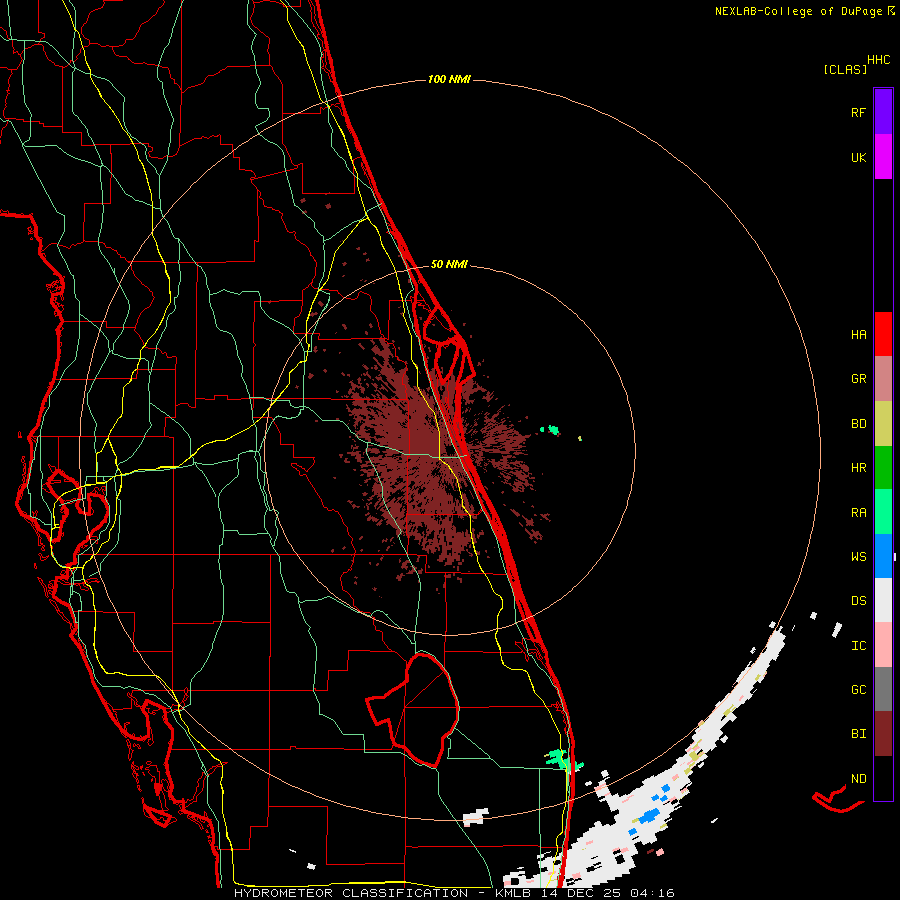Select the WS blue legend swatch
This screenshot has height=900, width=900.
(883, 556)
